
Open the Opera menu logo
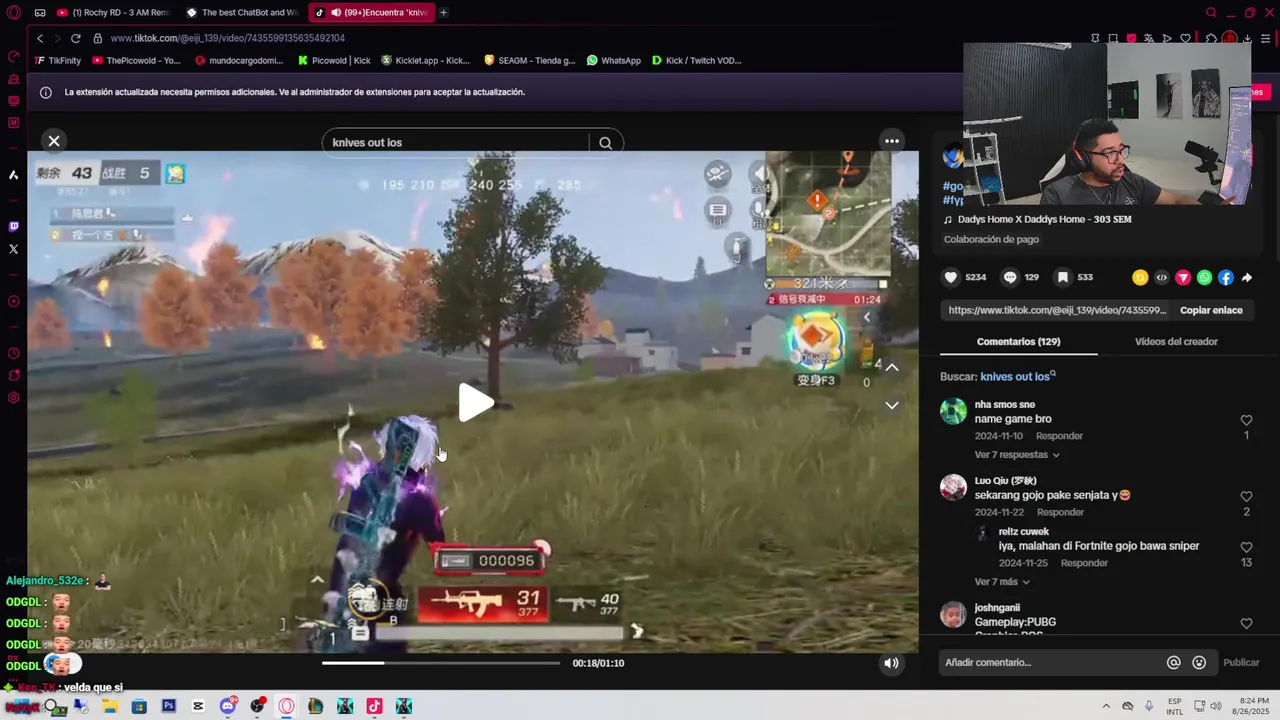pos(13,13)
